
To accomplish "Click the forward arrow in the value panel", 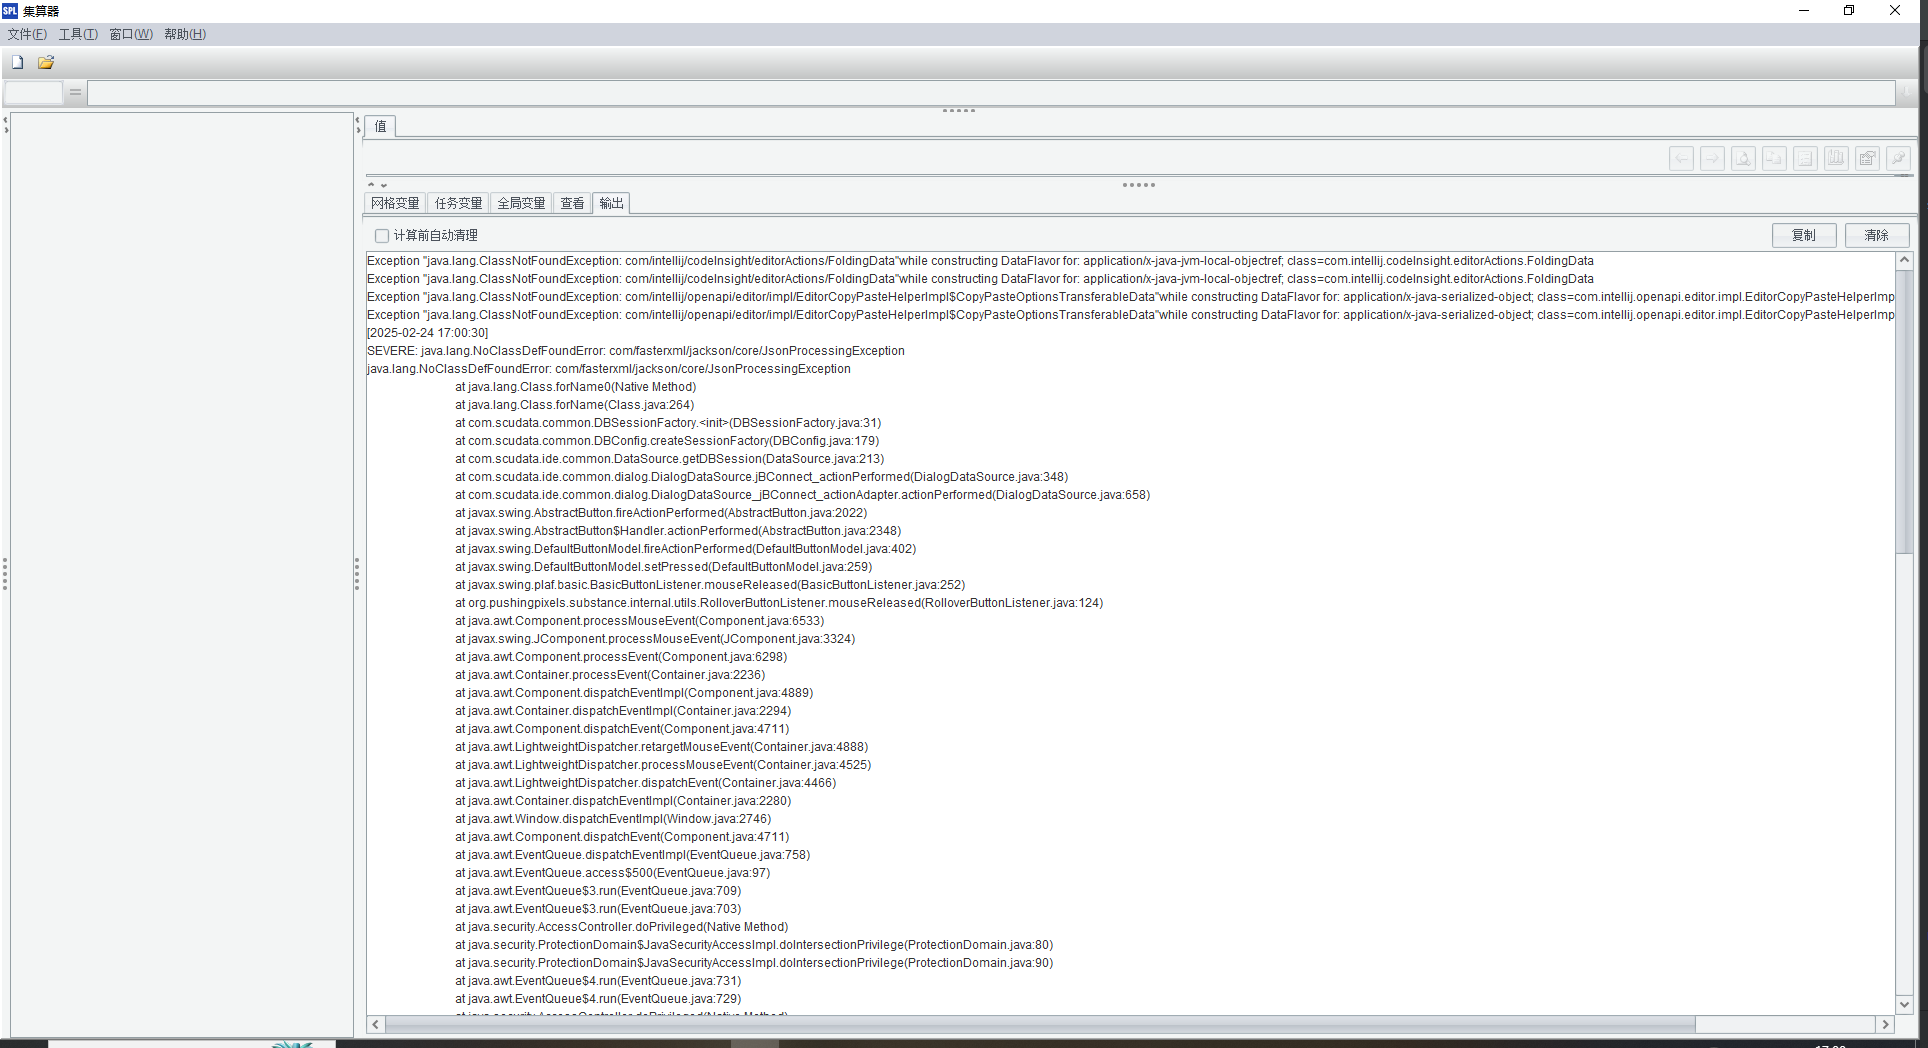I will (1713, 158).
